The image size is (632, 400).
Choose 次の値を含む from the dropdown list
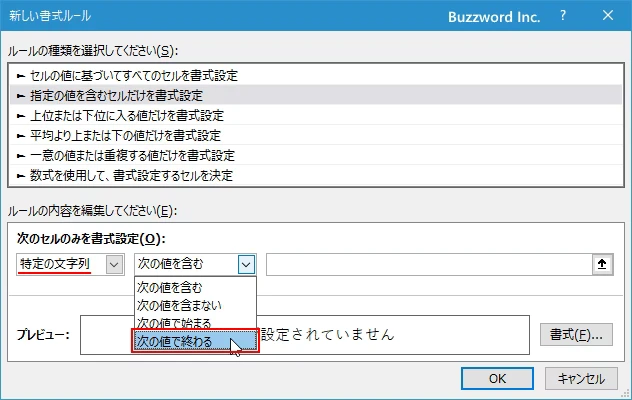click(x=195, y=288)
